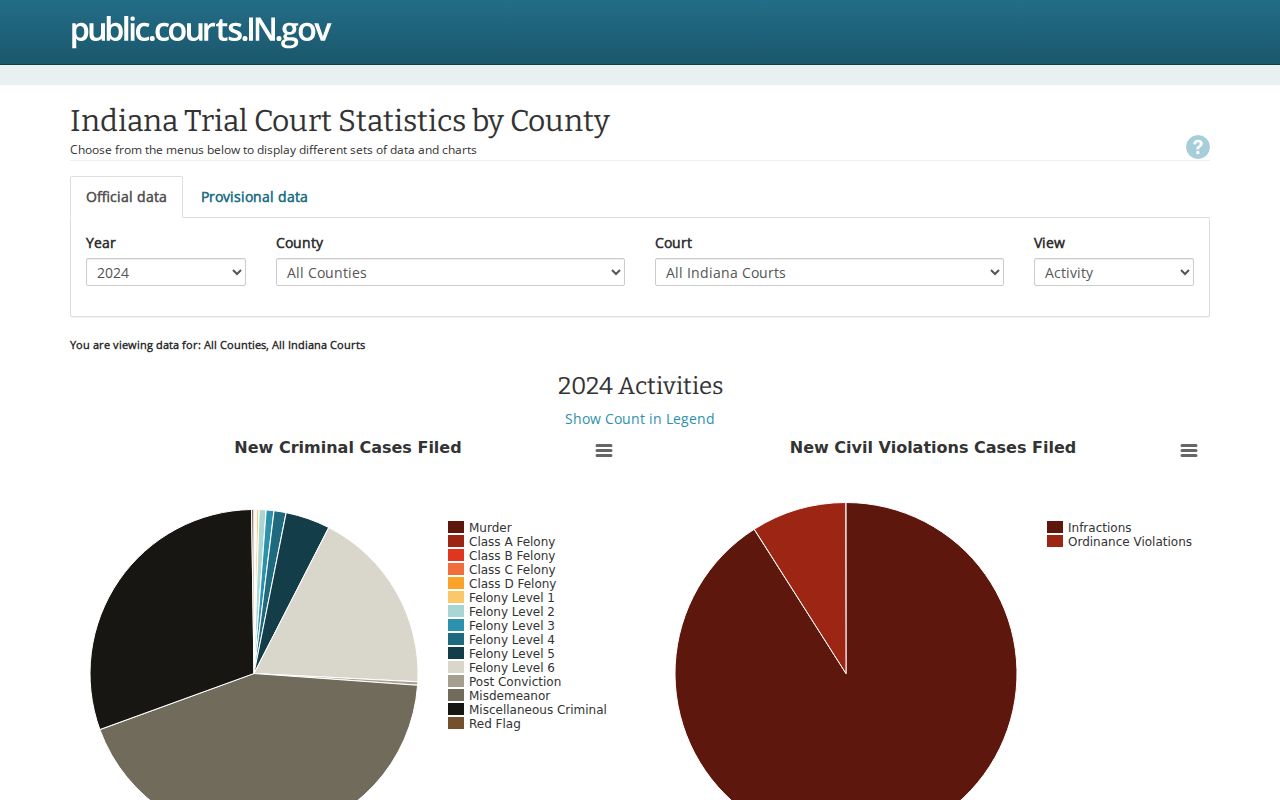Open the Court dropdown All Indiana Courts
The image size is (1280, 800).
click(829, 272)
